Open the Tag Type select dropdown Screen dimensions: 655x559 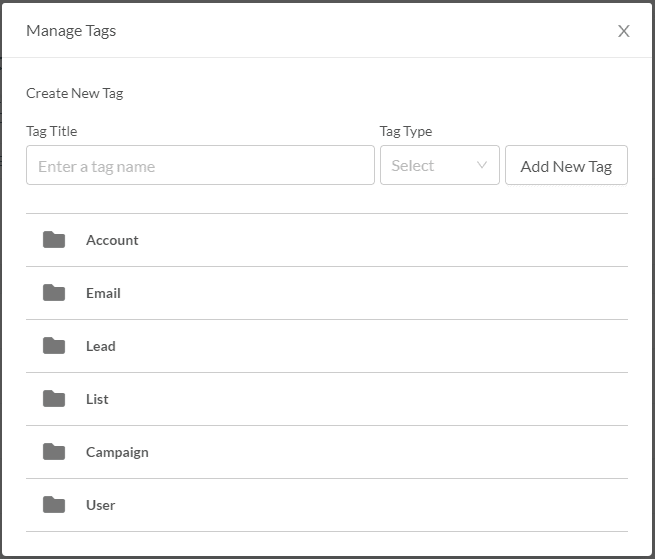click(438, 166)
